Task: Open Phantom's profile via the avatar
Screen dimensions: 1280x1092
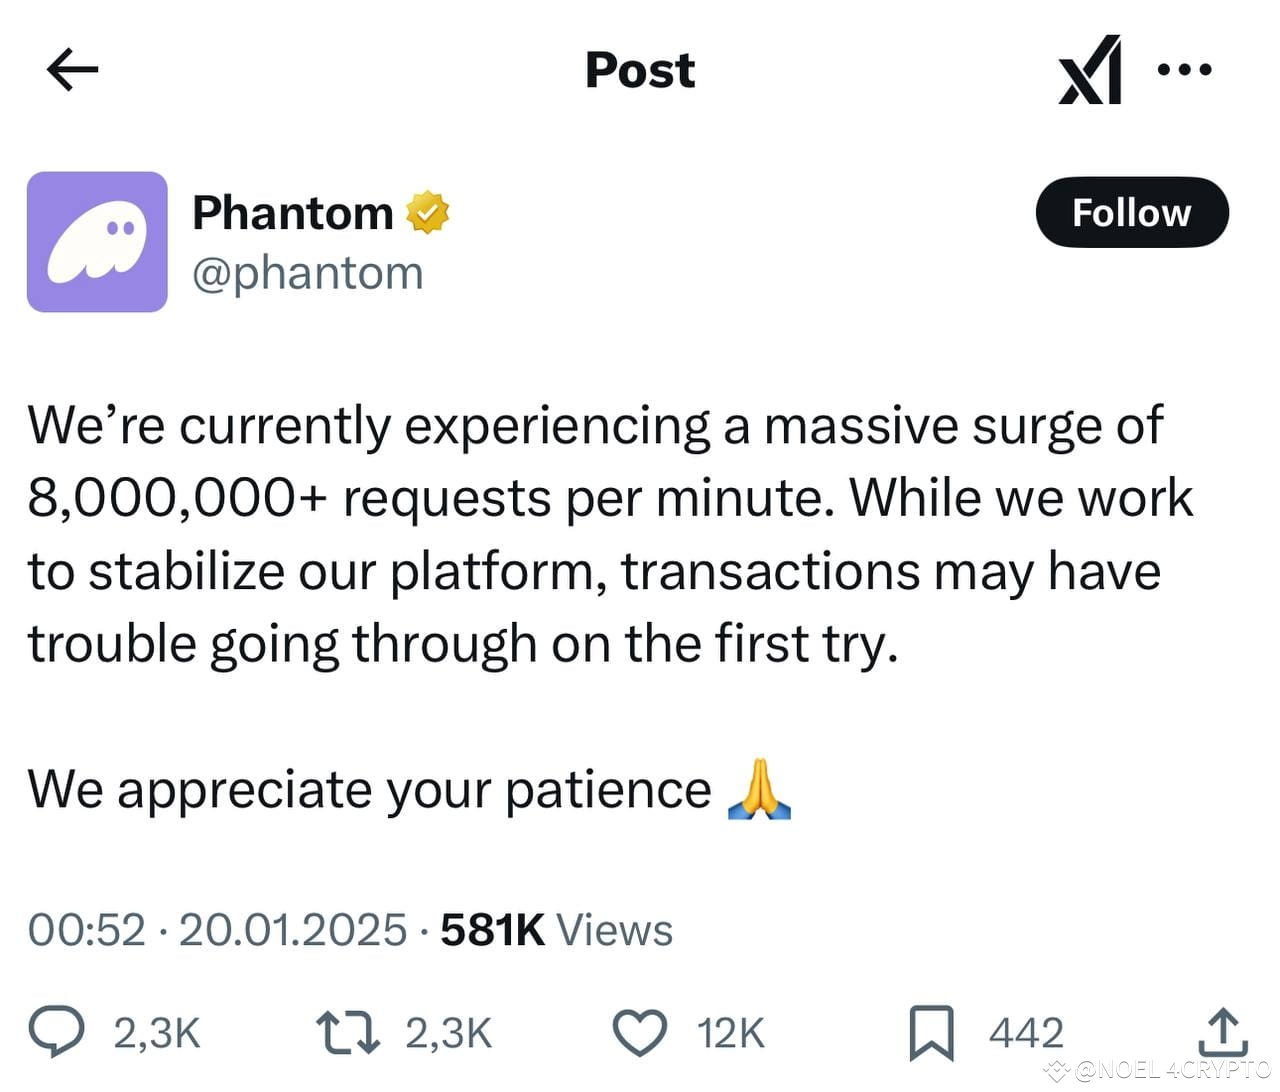Action: pos(97,242)
